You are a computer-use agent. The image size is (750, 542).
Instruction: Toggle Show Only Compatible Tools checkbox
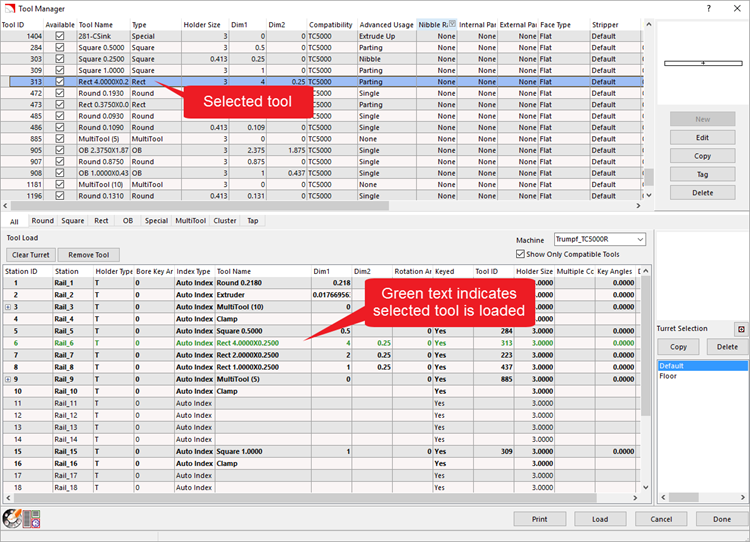[519, 254]
